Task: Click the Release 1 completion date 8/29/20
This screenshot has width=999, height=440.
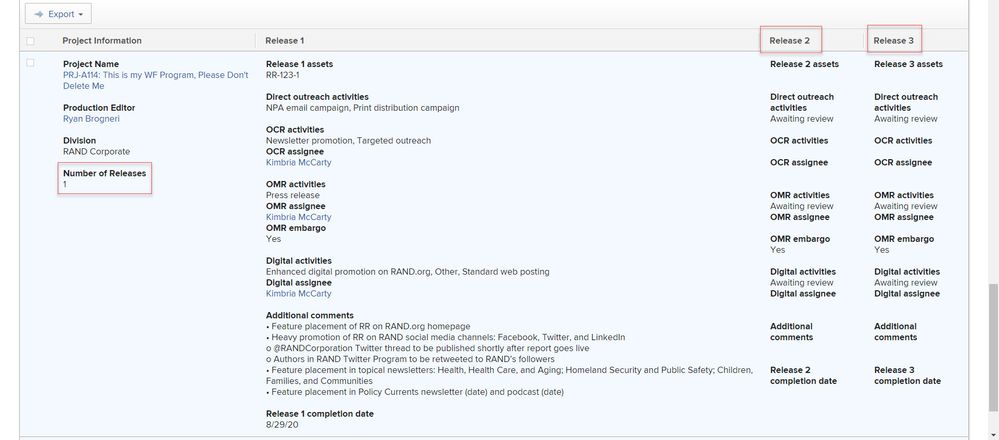Action: [x=281, y=425]
